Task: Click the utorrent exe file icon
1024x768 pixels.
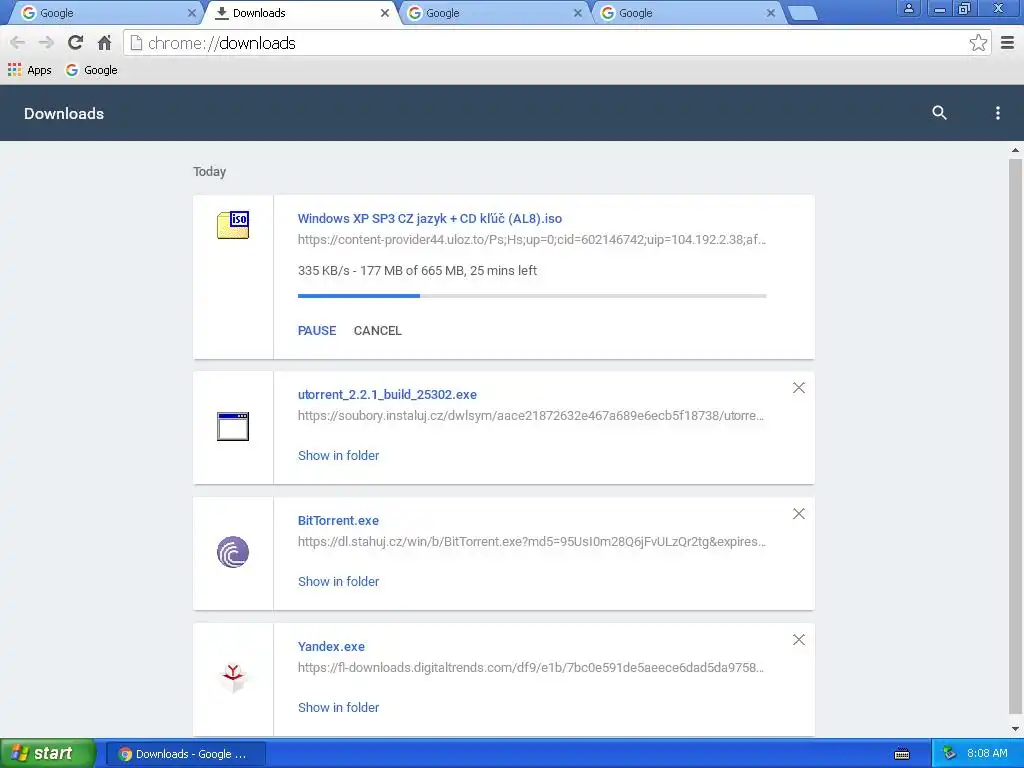Action: tap(233, 426)
